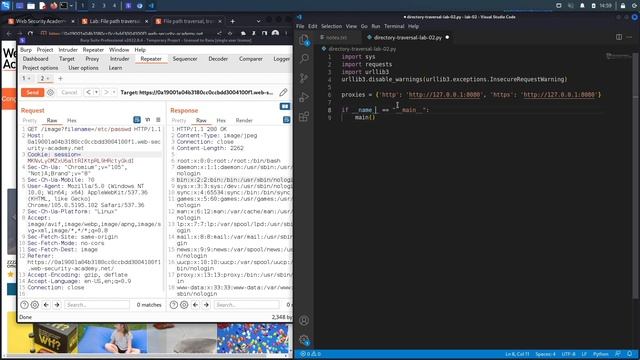Viewport: 640px width, 360px height.
Task: Open Burp Decoder tab
Action: coord(218,59)
